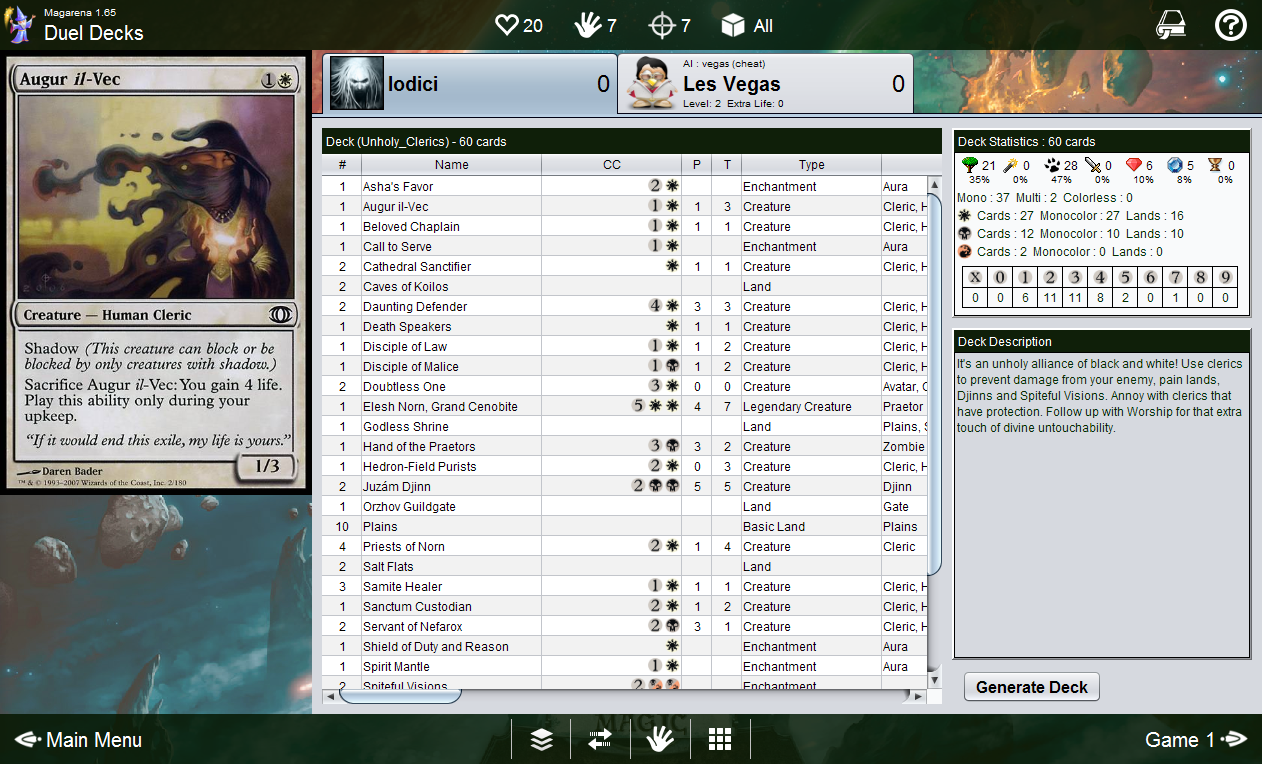Select the Les Vegas player tab
Image resolution: width=1262 pixels, height=764 pixels.
[765, 84]
